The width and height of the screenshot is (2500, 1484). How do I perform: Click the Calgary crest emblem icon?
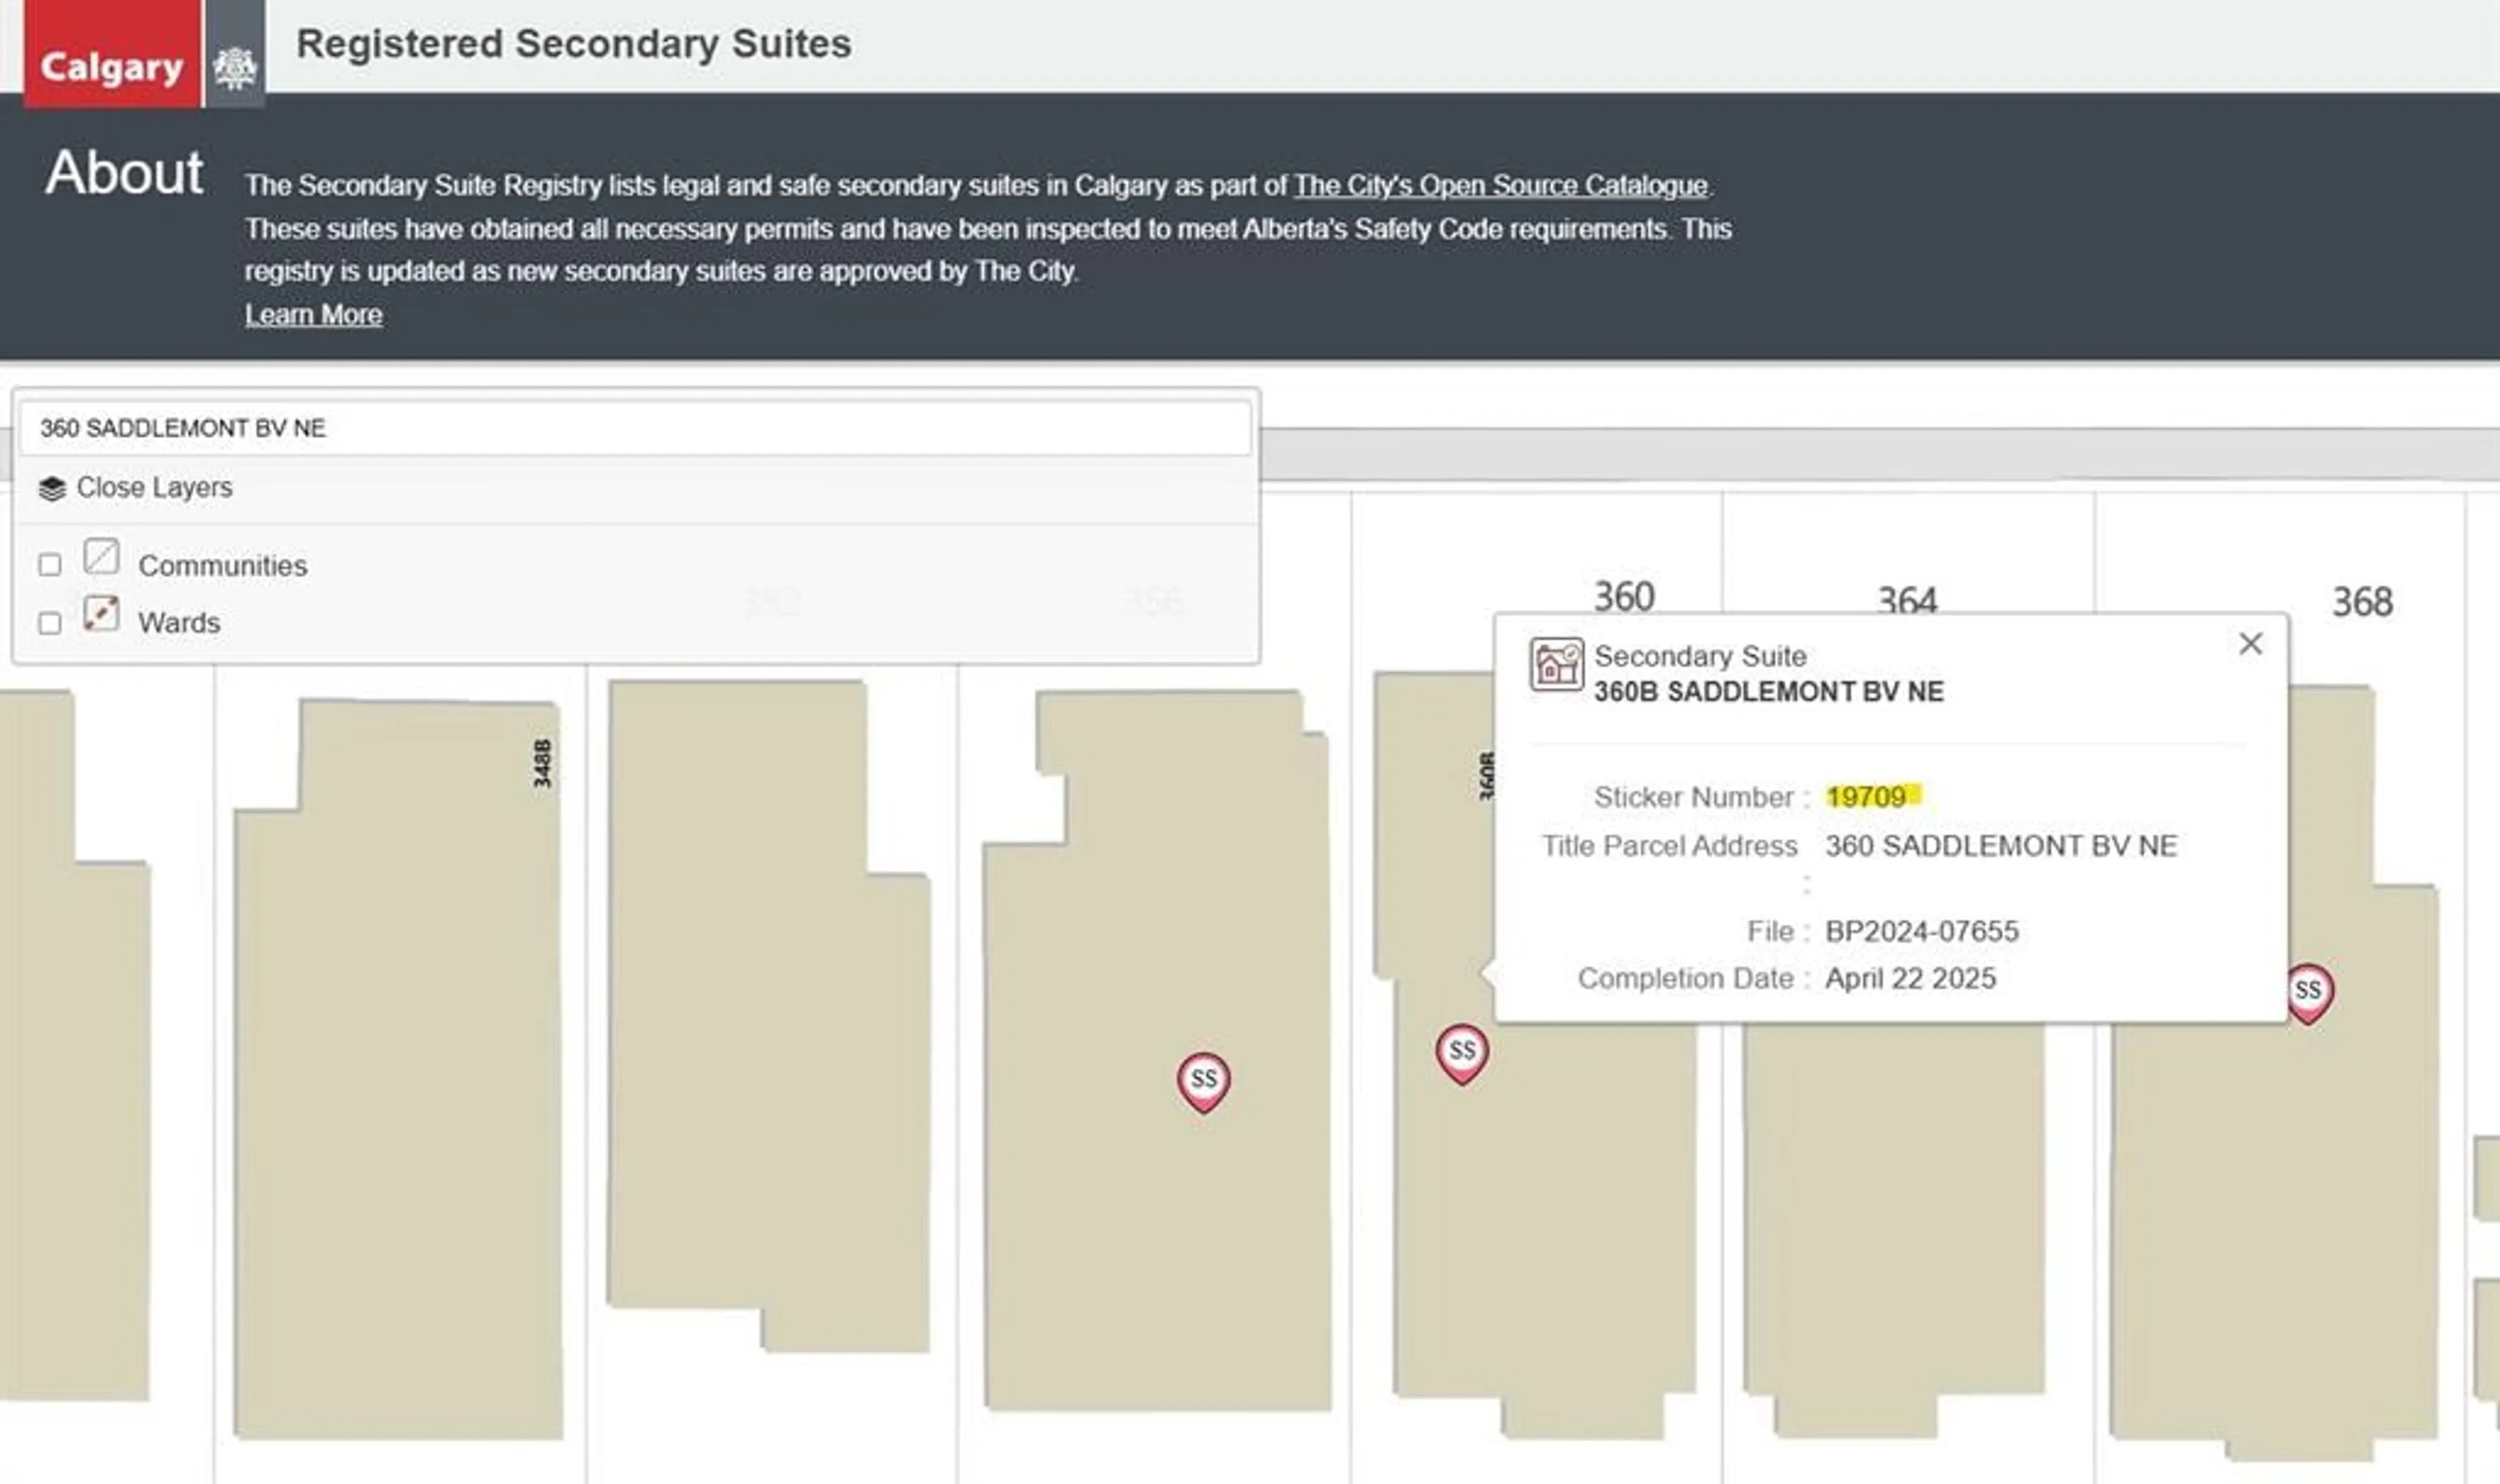click(235, 68)
